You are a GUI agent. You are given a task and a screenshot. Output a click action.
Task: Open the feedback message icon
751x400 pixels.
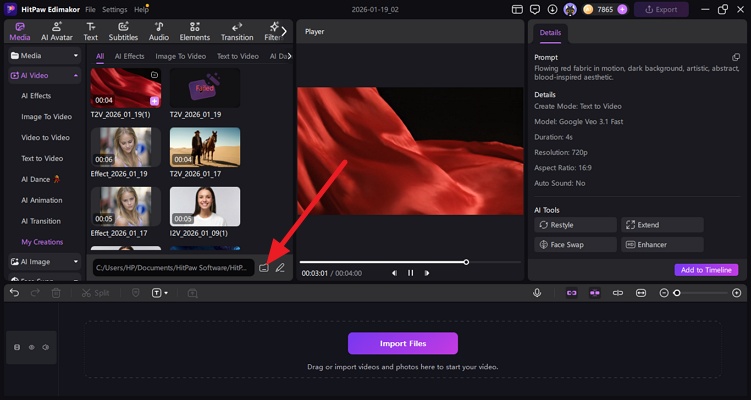coord(535,10)
